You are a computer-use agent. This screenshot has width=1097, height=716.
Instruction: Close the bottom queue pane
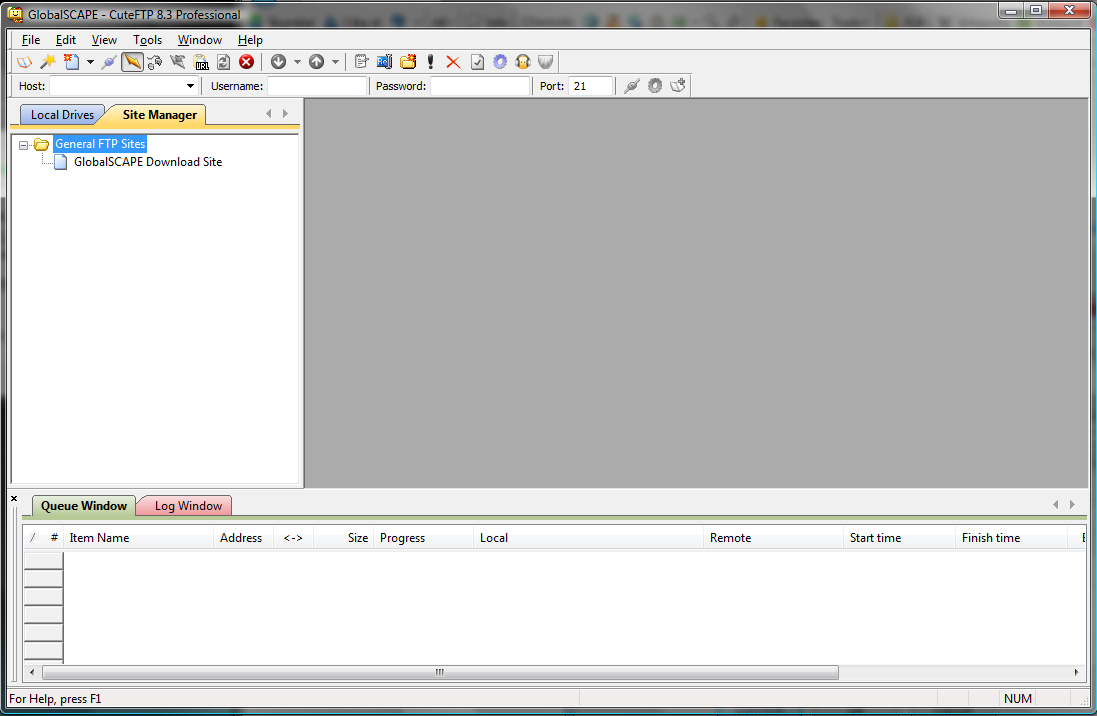coord(14,498)
